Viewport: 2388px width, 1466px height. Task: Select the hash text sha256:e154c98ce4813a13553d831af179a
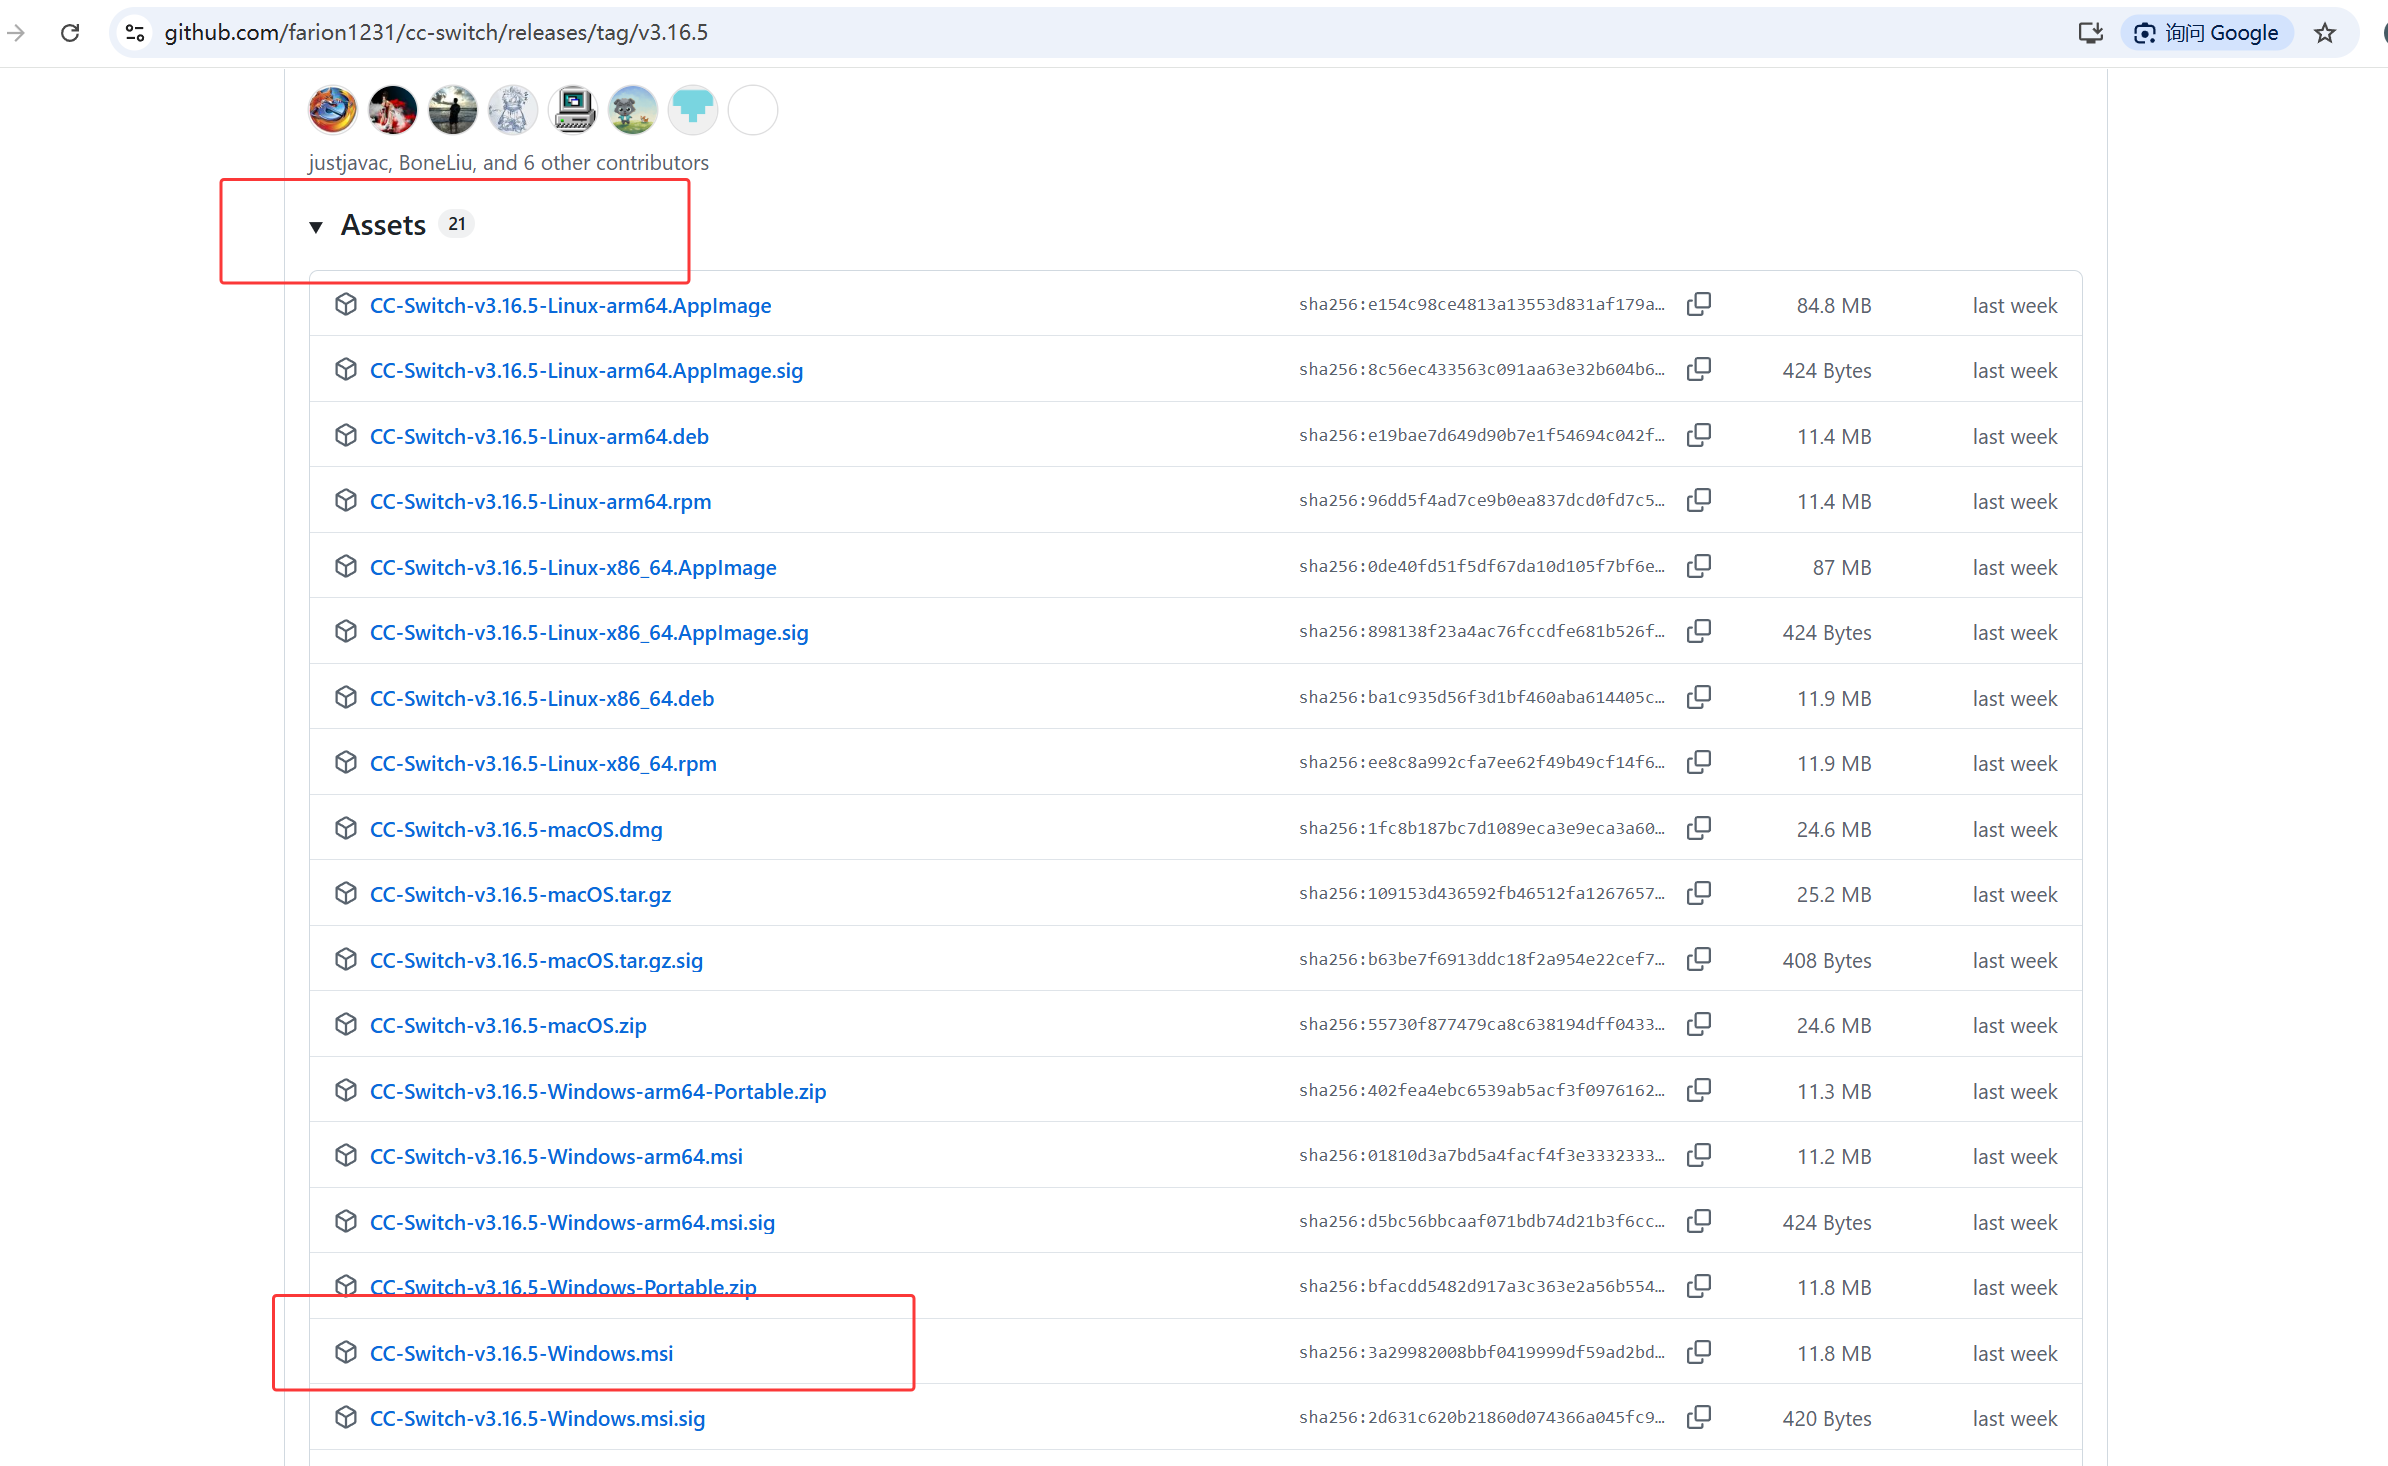[x=1482, y=305]
